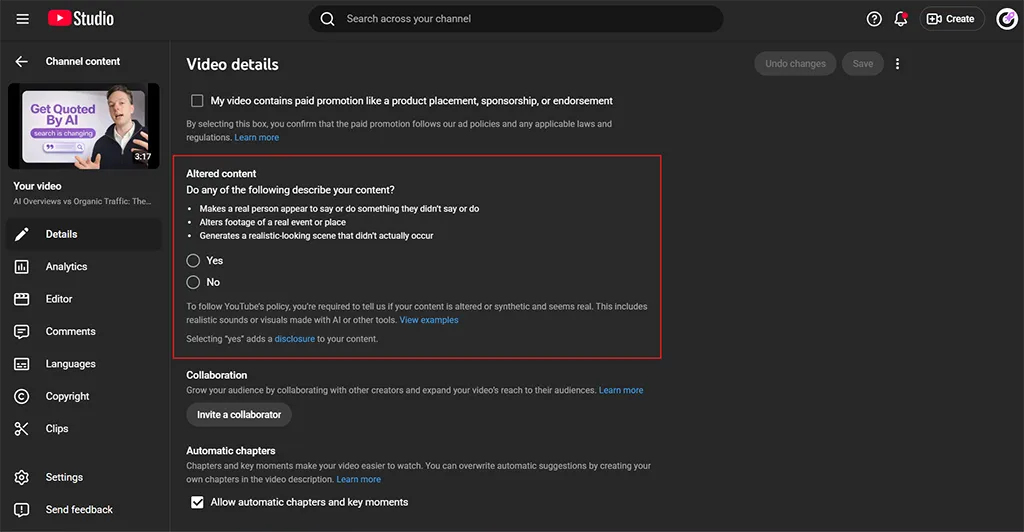
Task: Open the help question mark icon
Action: click(874, 19)
